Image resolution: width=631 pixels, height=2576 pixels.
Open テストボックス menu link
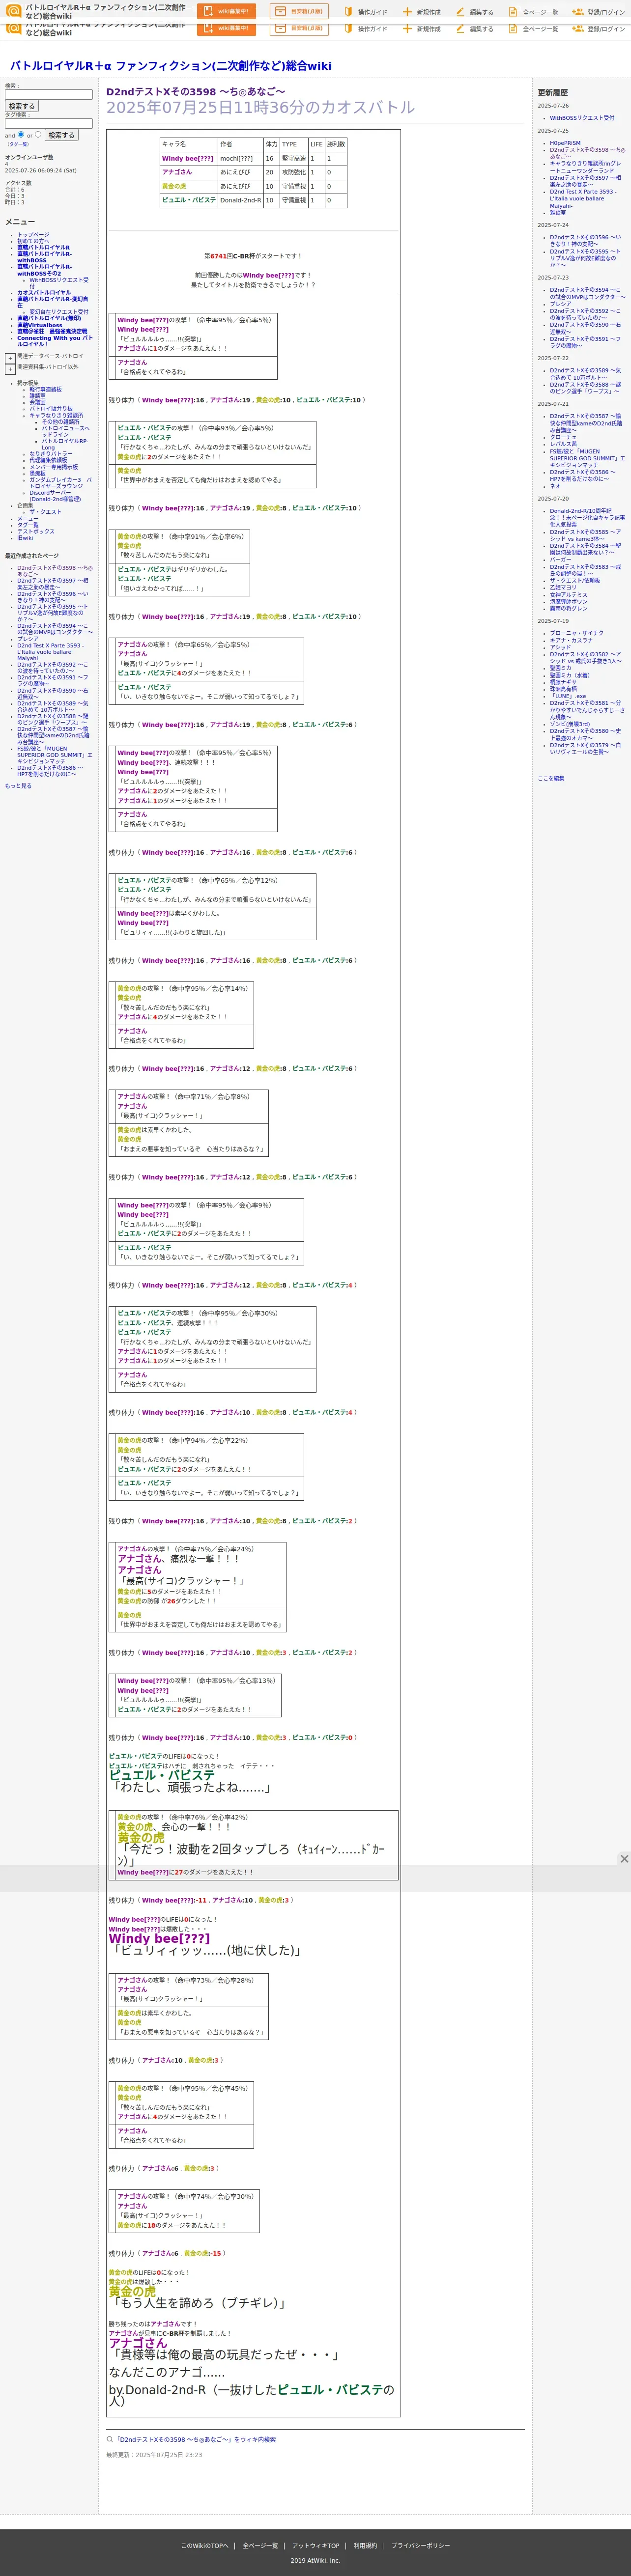[x=36, y=531]
